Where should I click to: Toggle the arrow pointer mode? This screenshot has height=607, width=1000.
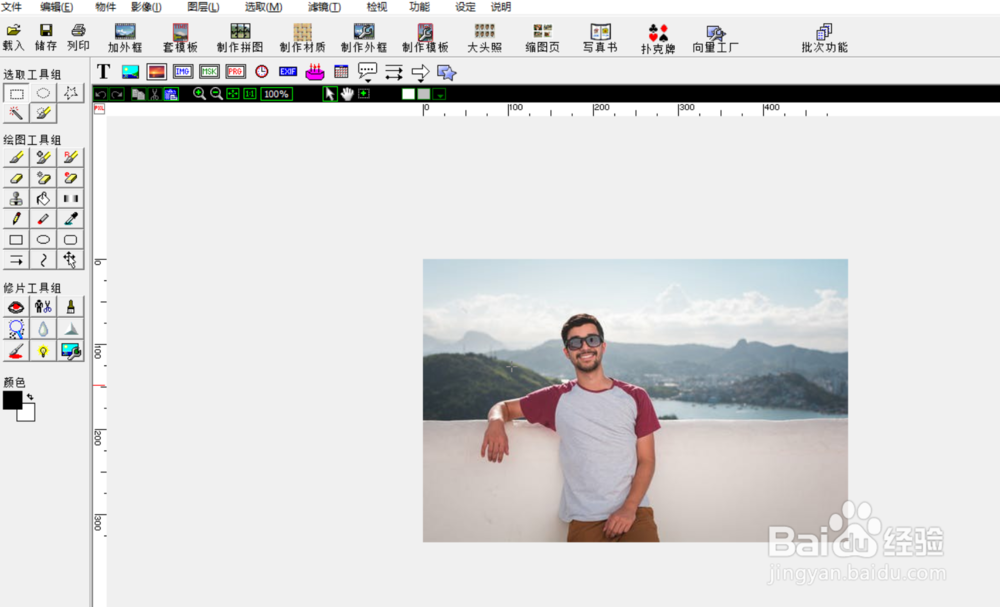click(x=330, y=94)
